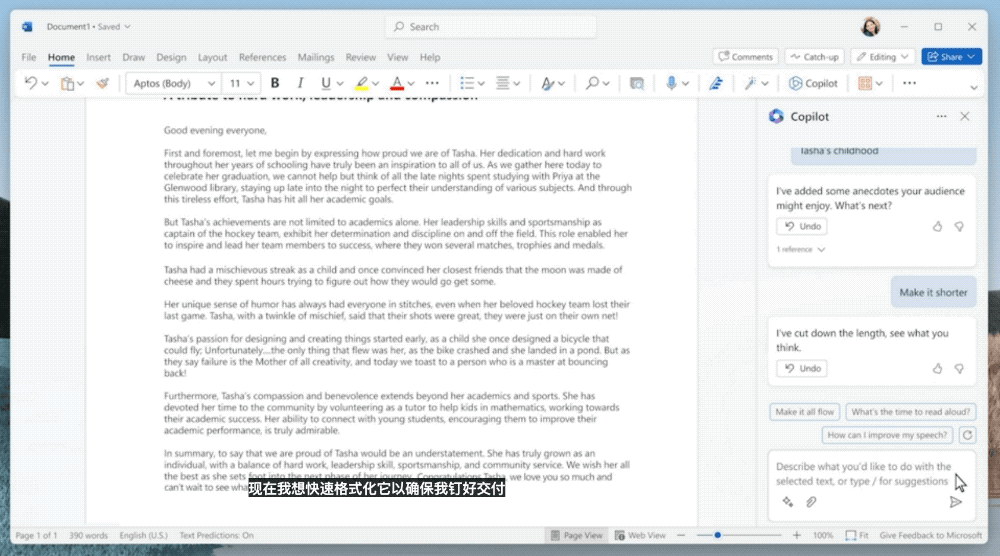This screenshot has width=1000, height=556.
Task: Open the References tab
Action: [262, 57]
